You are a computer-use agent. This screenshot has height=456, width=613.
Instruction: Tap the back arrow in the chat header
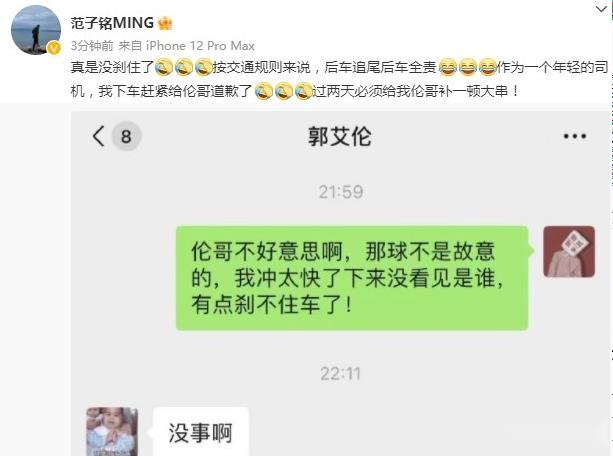(x=99, y=136)
